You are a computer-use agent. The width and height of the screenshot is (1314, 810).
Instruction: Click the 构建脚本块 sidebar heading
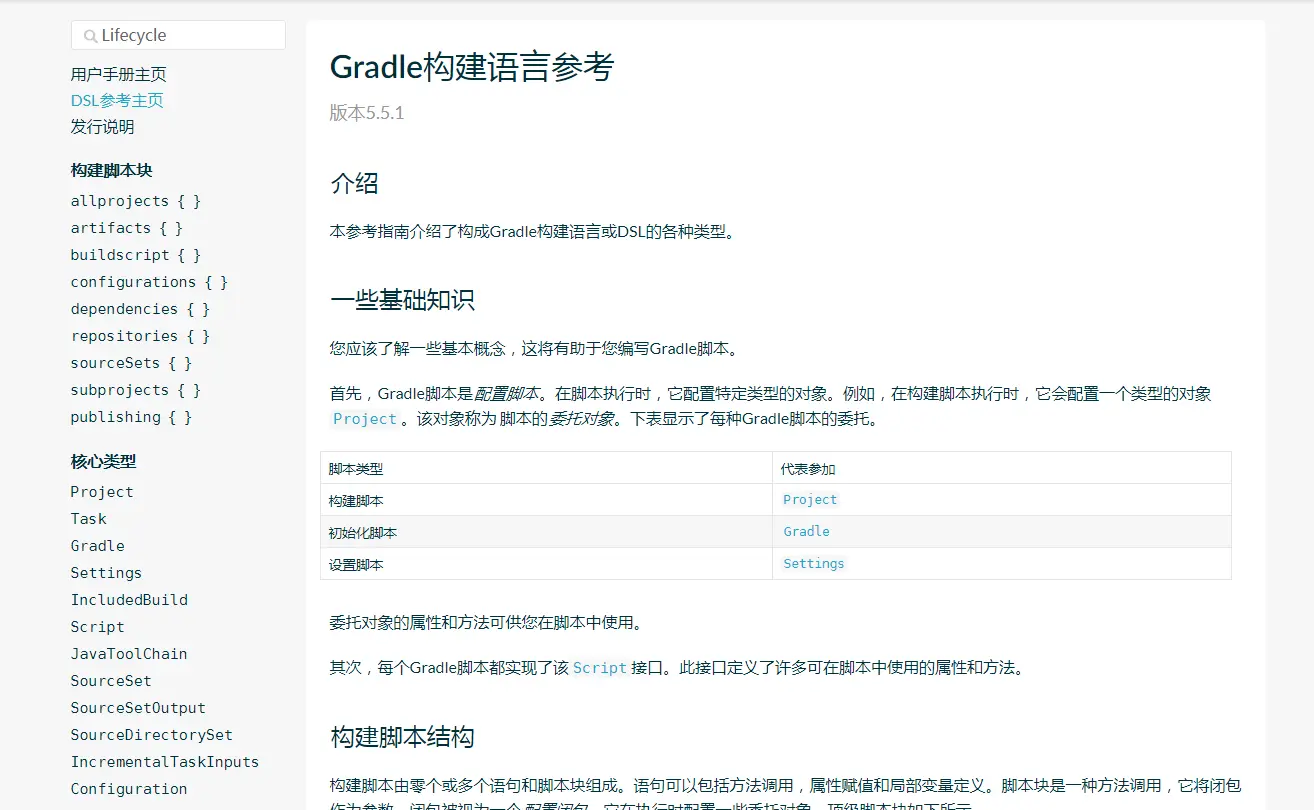(x=112, y=171)
